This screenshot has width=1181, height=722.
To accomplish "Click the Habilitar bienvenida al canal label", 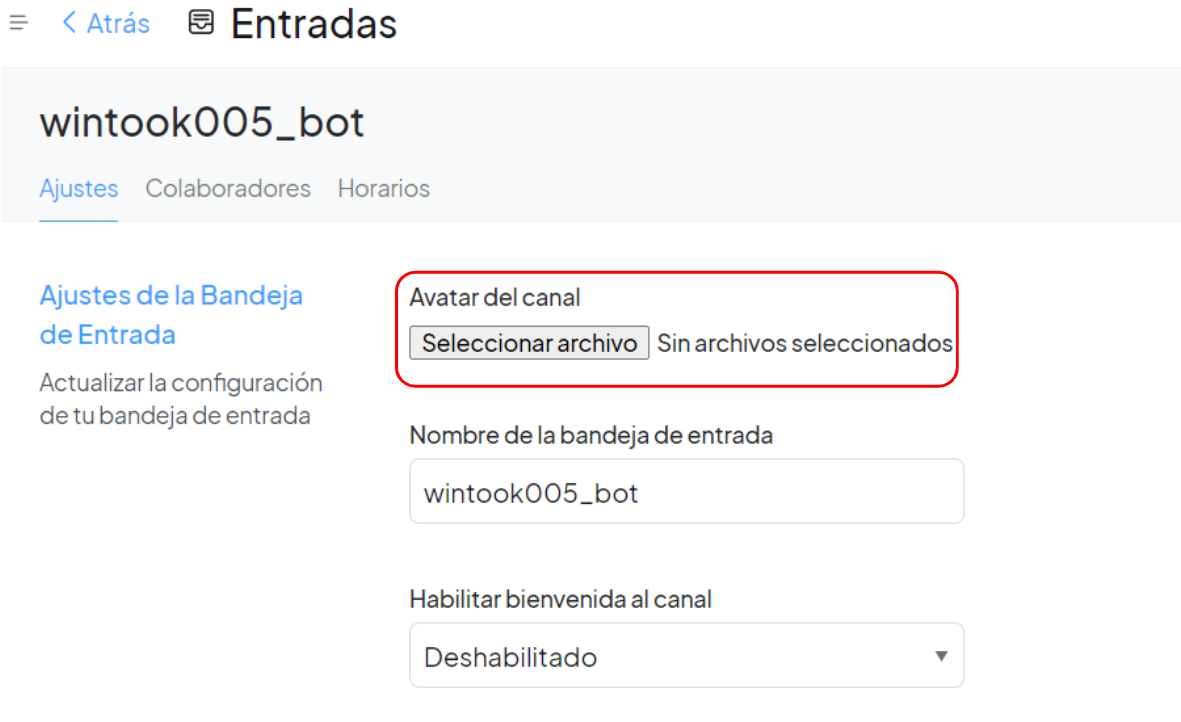I will pos(560,599).
